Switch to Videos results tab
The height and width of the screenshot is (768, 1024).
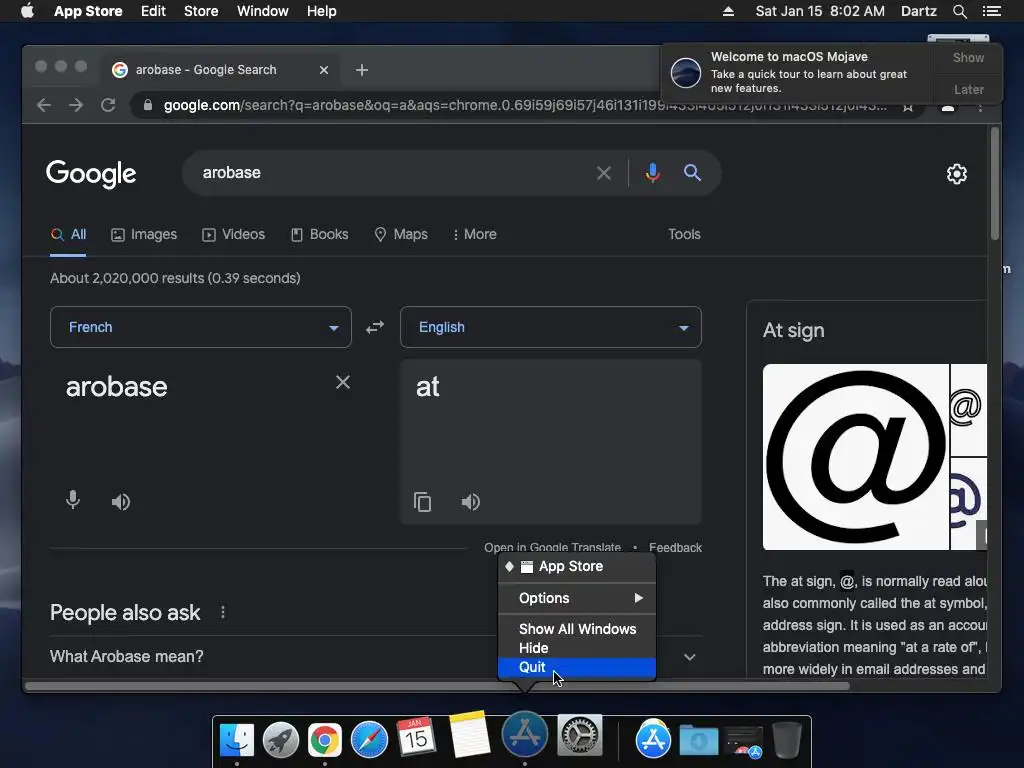(234, 234)
